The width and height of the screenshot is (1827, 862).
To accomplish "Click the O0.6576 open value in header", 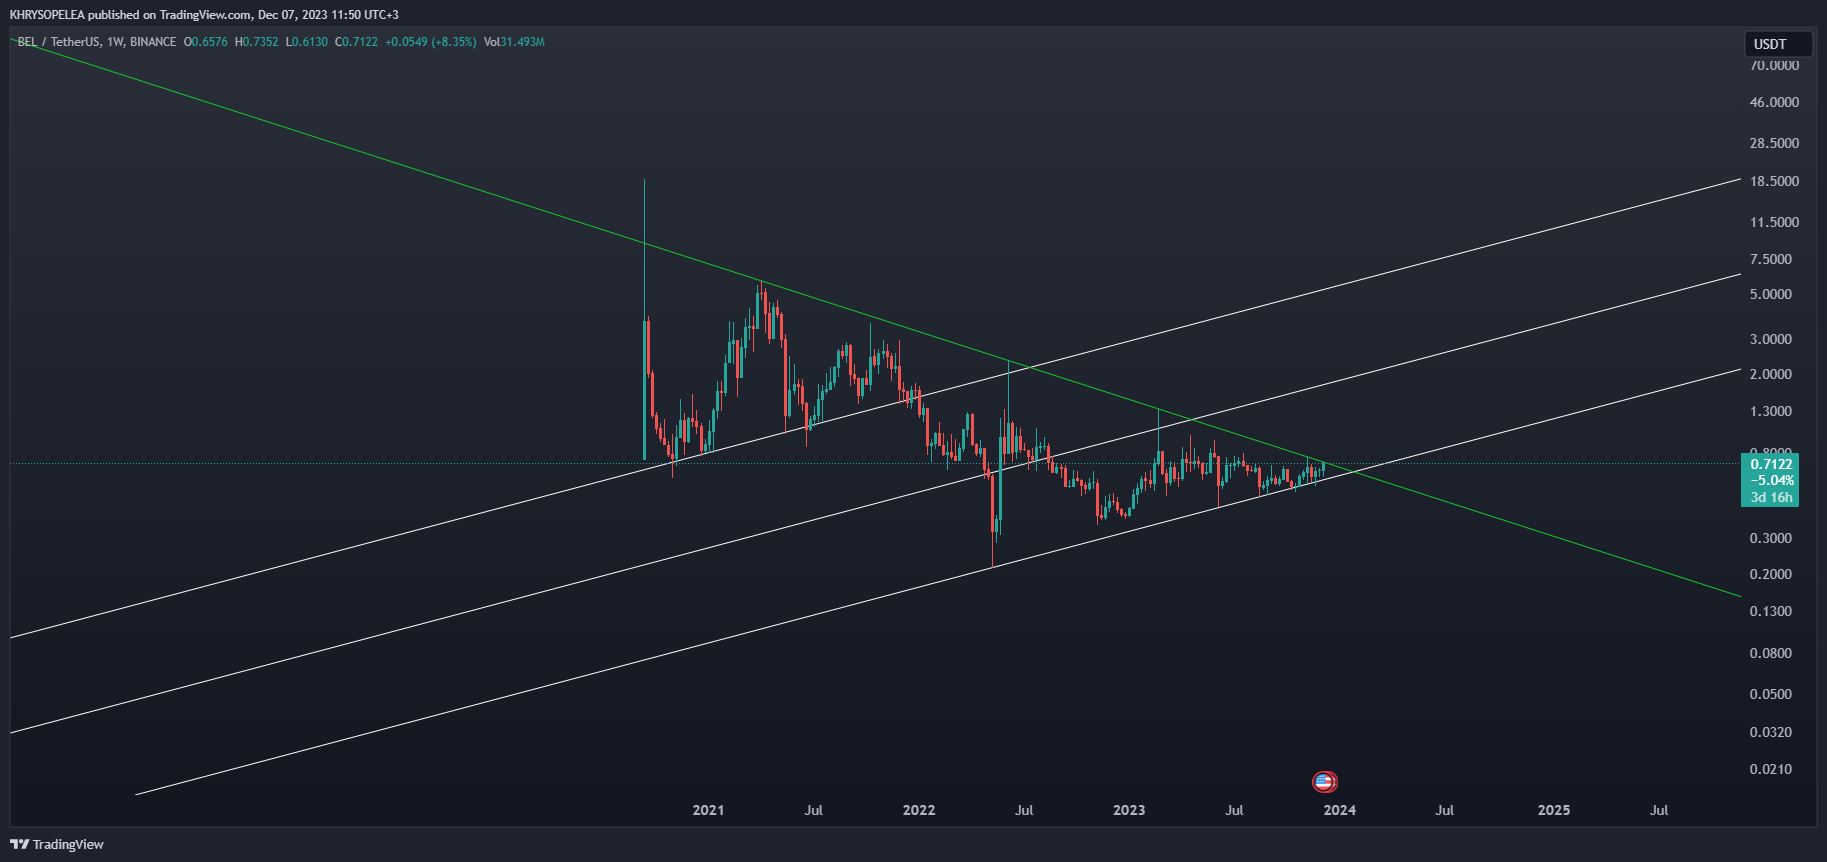I will tap(206, 42).
